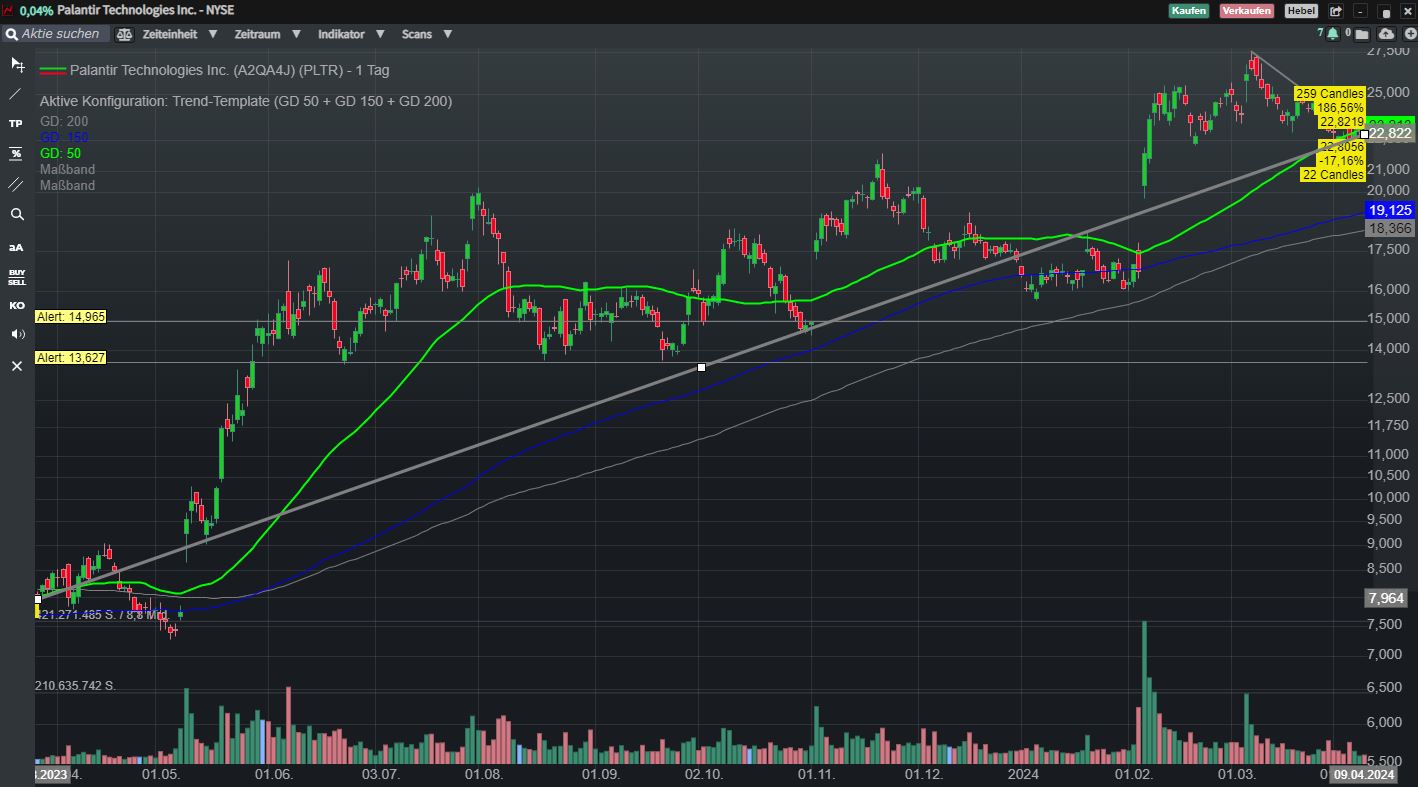Select the first Maßband legend entry
This screenshot has width=1418, height=787.
67,170
